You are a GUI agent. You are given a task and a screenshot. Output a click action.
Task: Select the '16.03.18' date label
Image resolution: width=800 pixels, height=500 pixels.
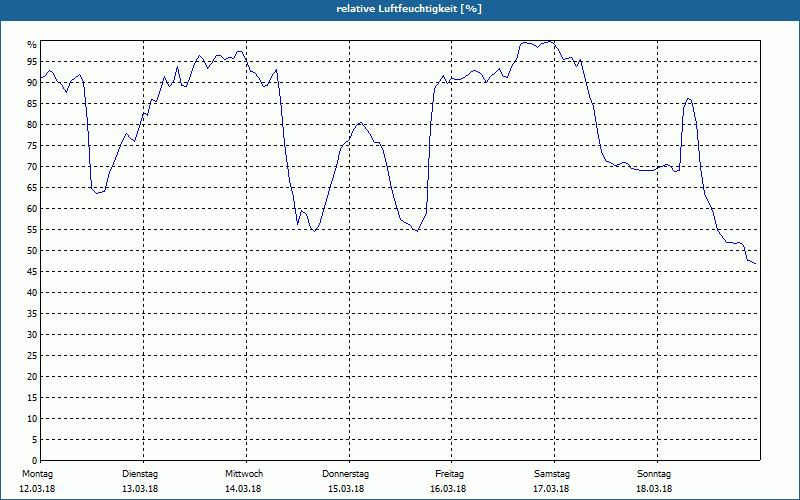point(448,489)
